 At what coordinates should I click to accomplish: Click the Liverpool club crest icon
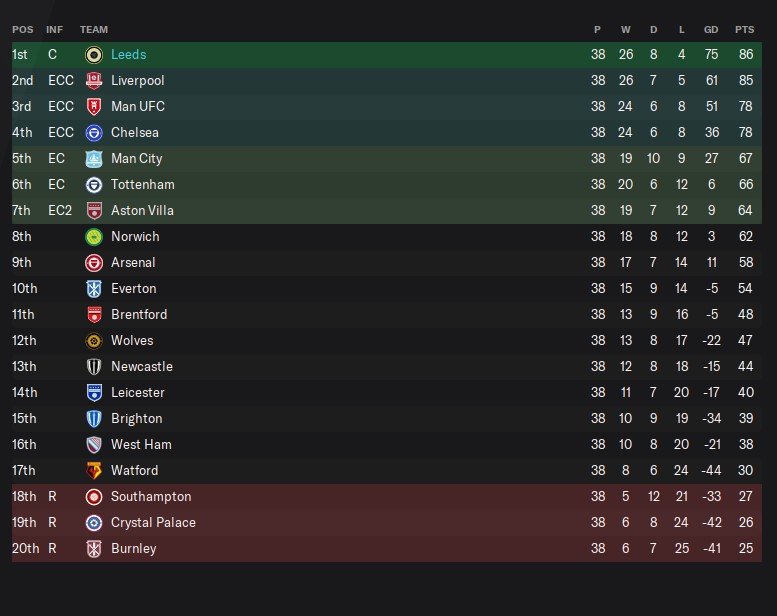pos(94,80)
